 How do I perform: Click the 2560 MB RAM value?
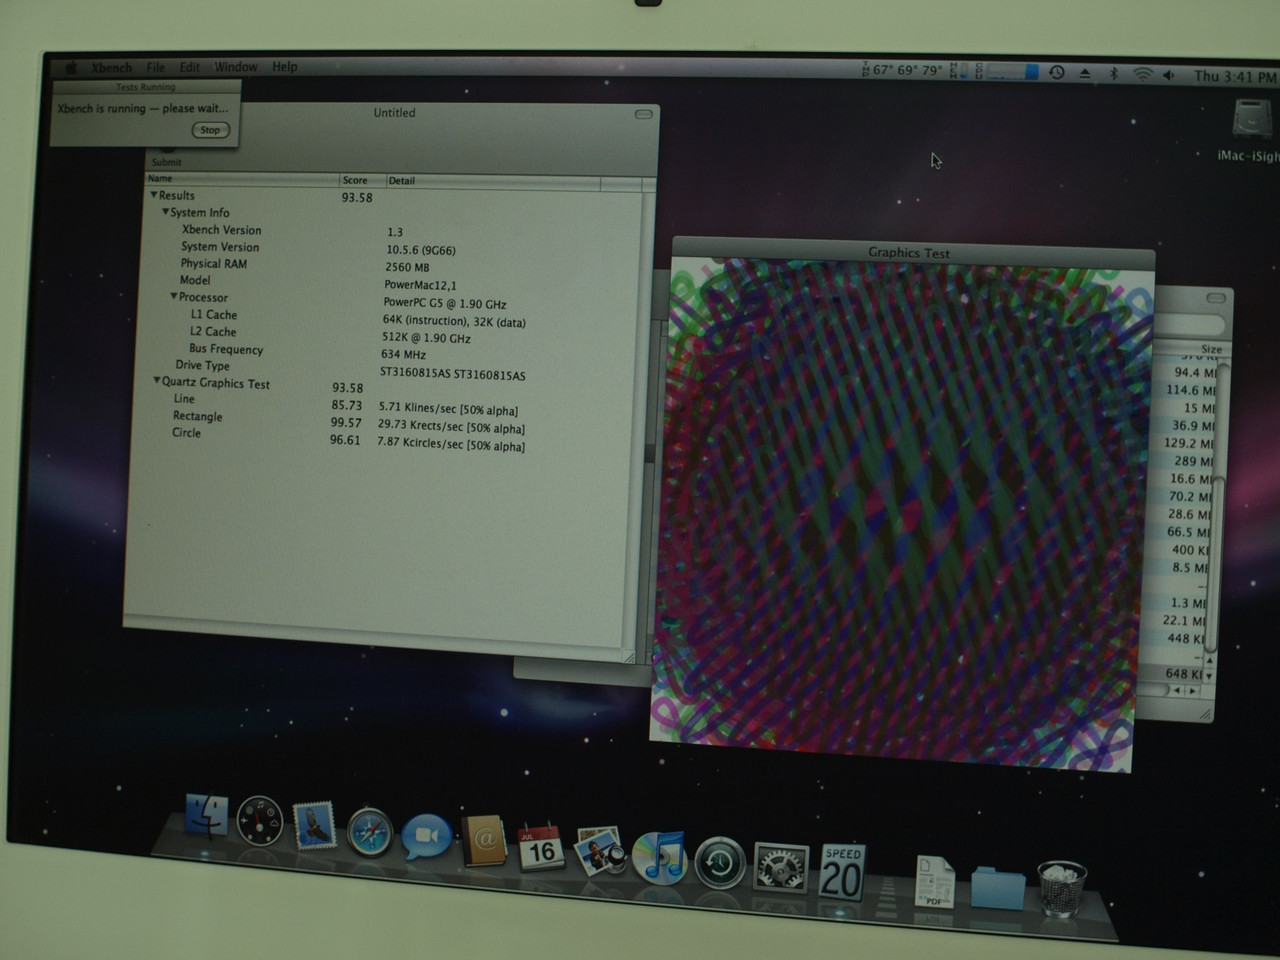tap(407, 267)
